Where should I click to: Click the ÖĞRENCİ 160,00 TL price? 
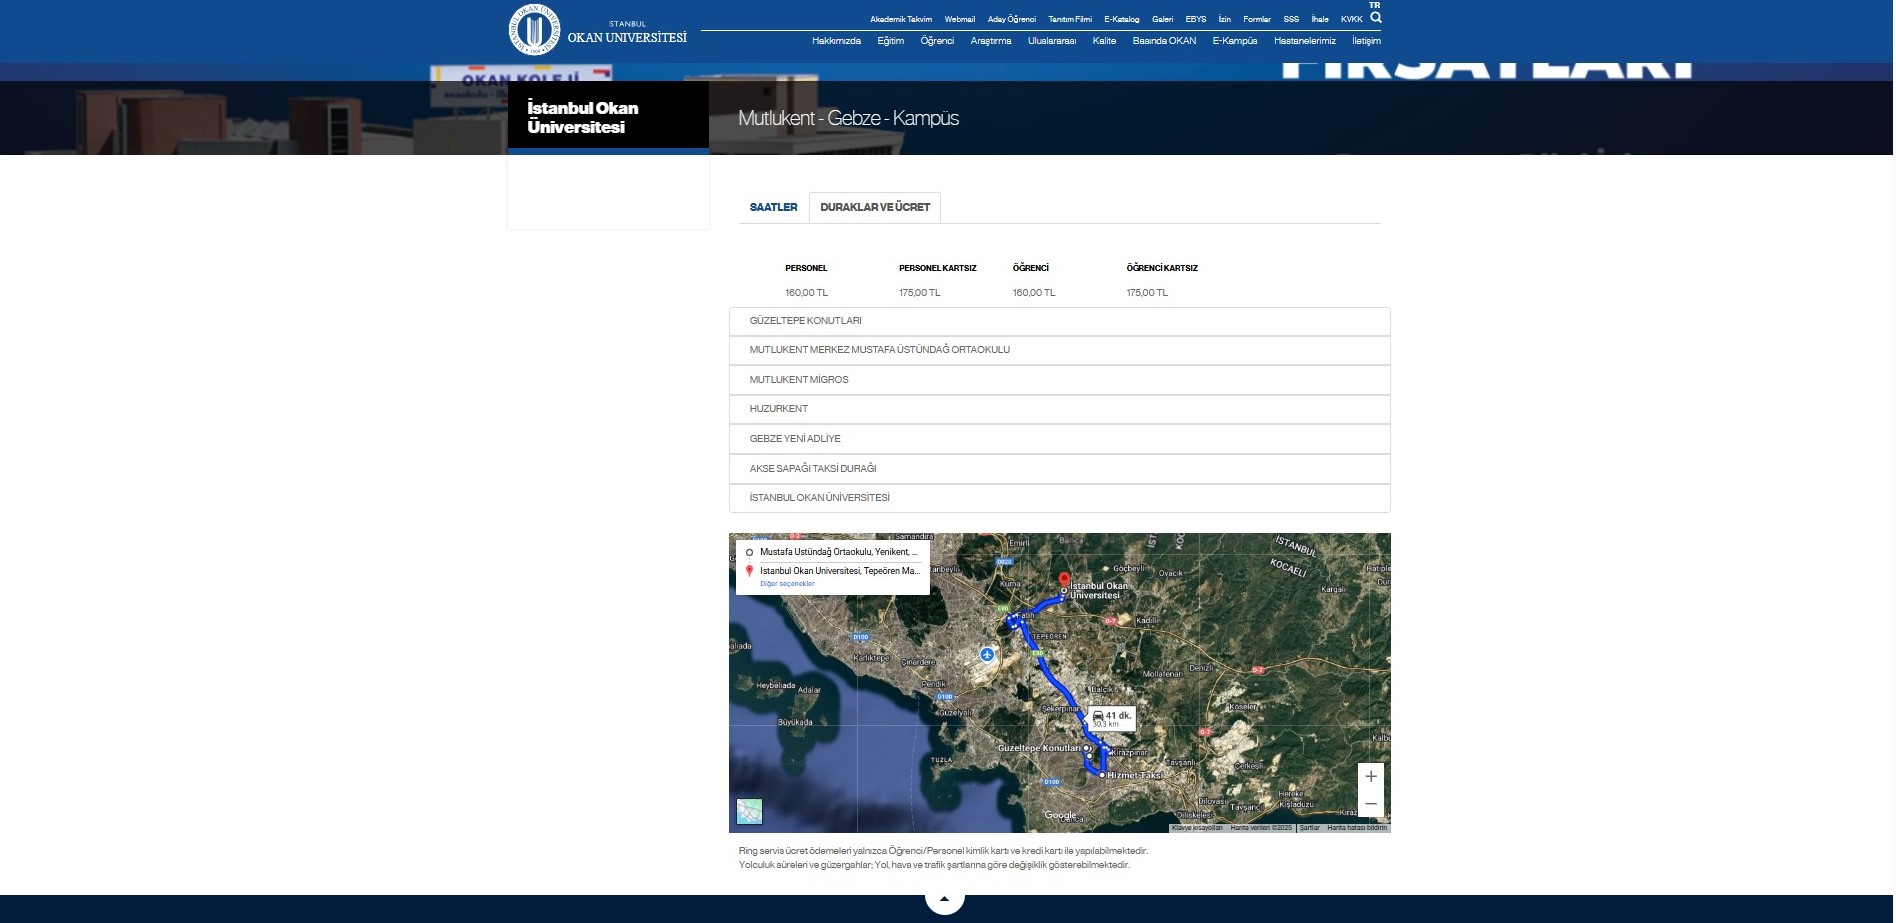(1034, 293)
